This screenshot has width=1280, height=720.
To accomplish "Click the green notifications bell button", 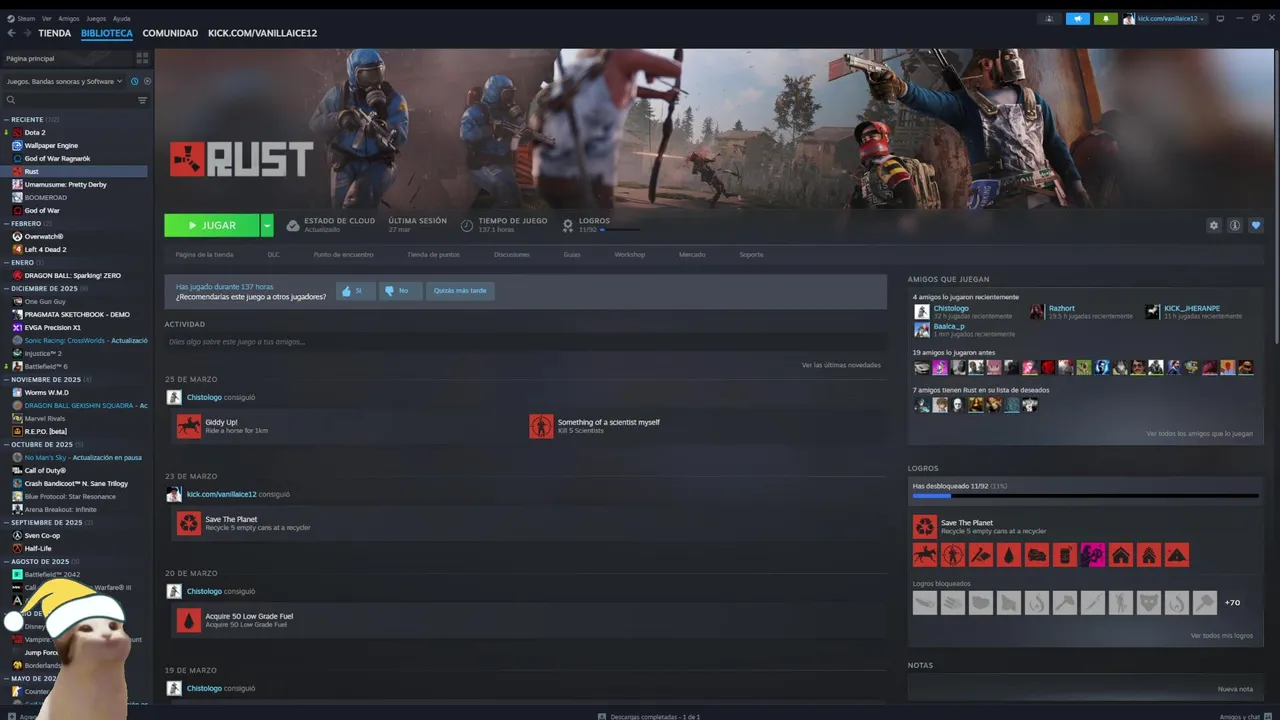I will tap(1106, 18).
